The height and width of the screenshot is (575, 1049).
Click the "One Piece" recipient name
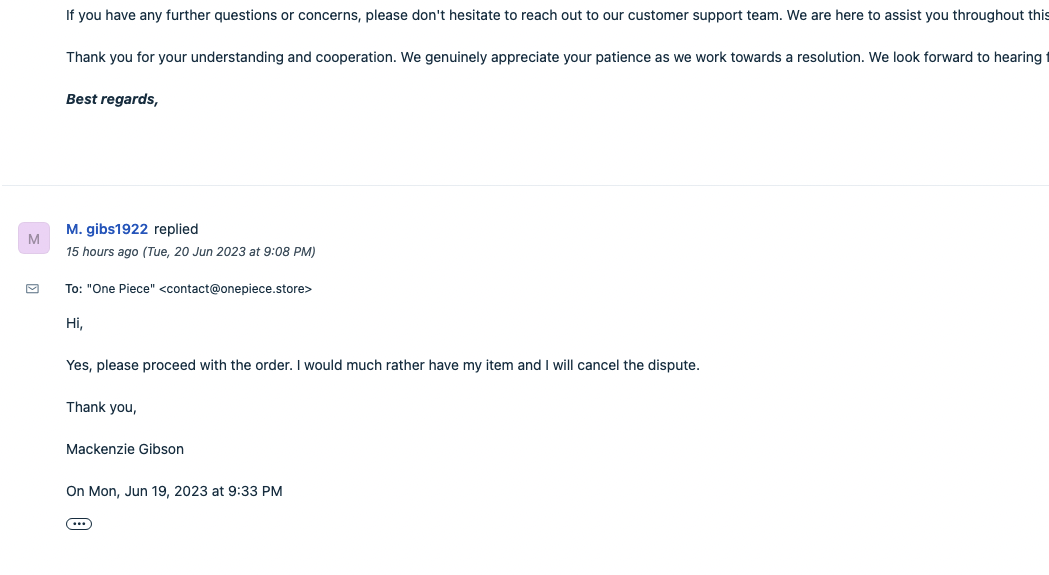point(121,289)
